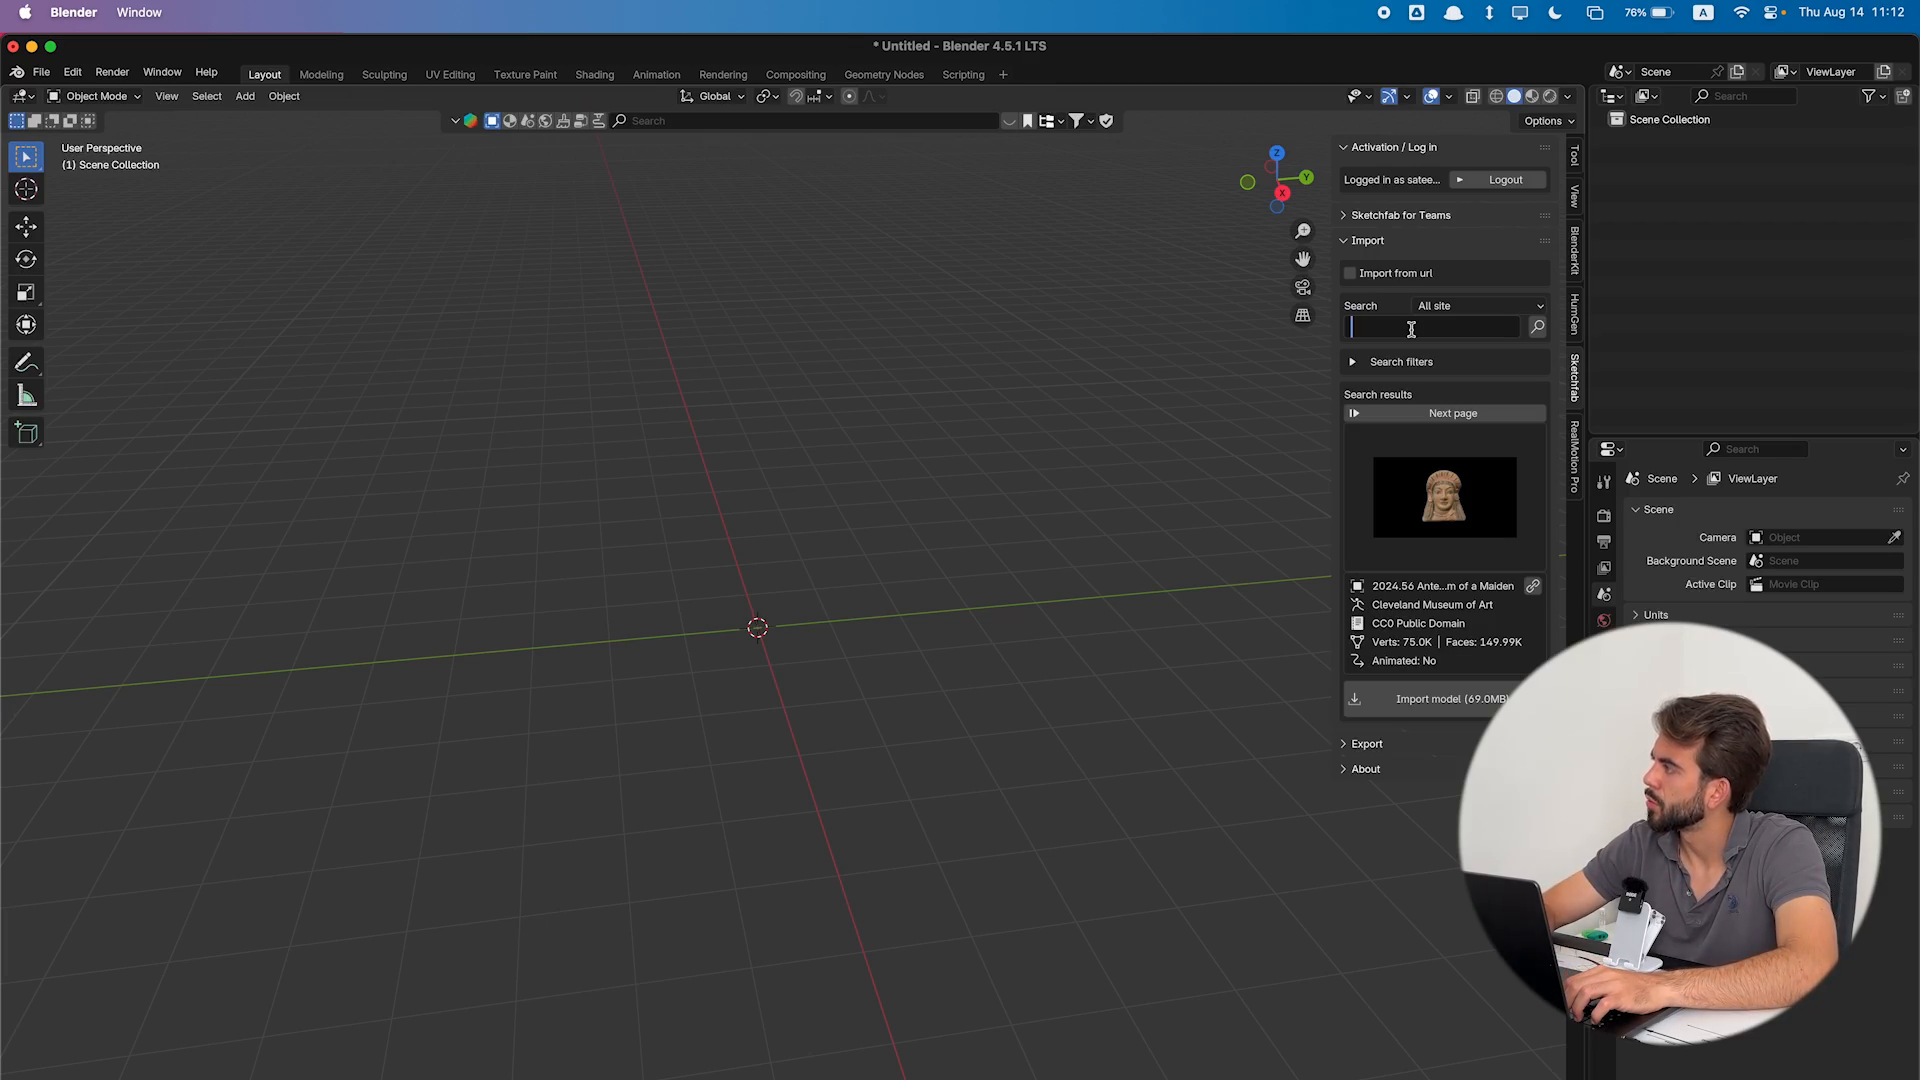Viewport: 1920px width, 1080px height.
Task: Open the All site search dropdown
Action: click(1480, 306)
